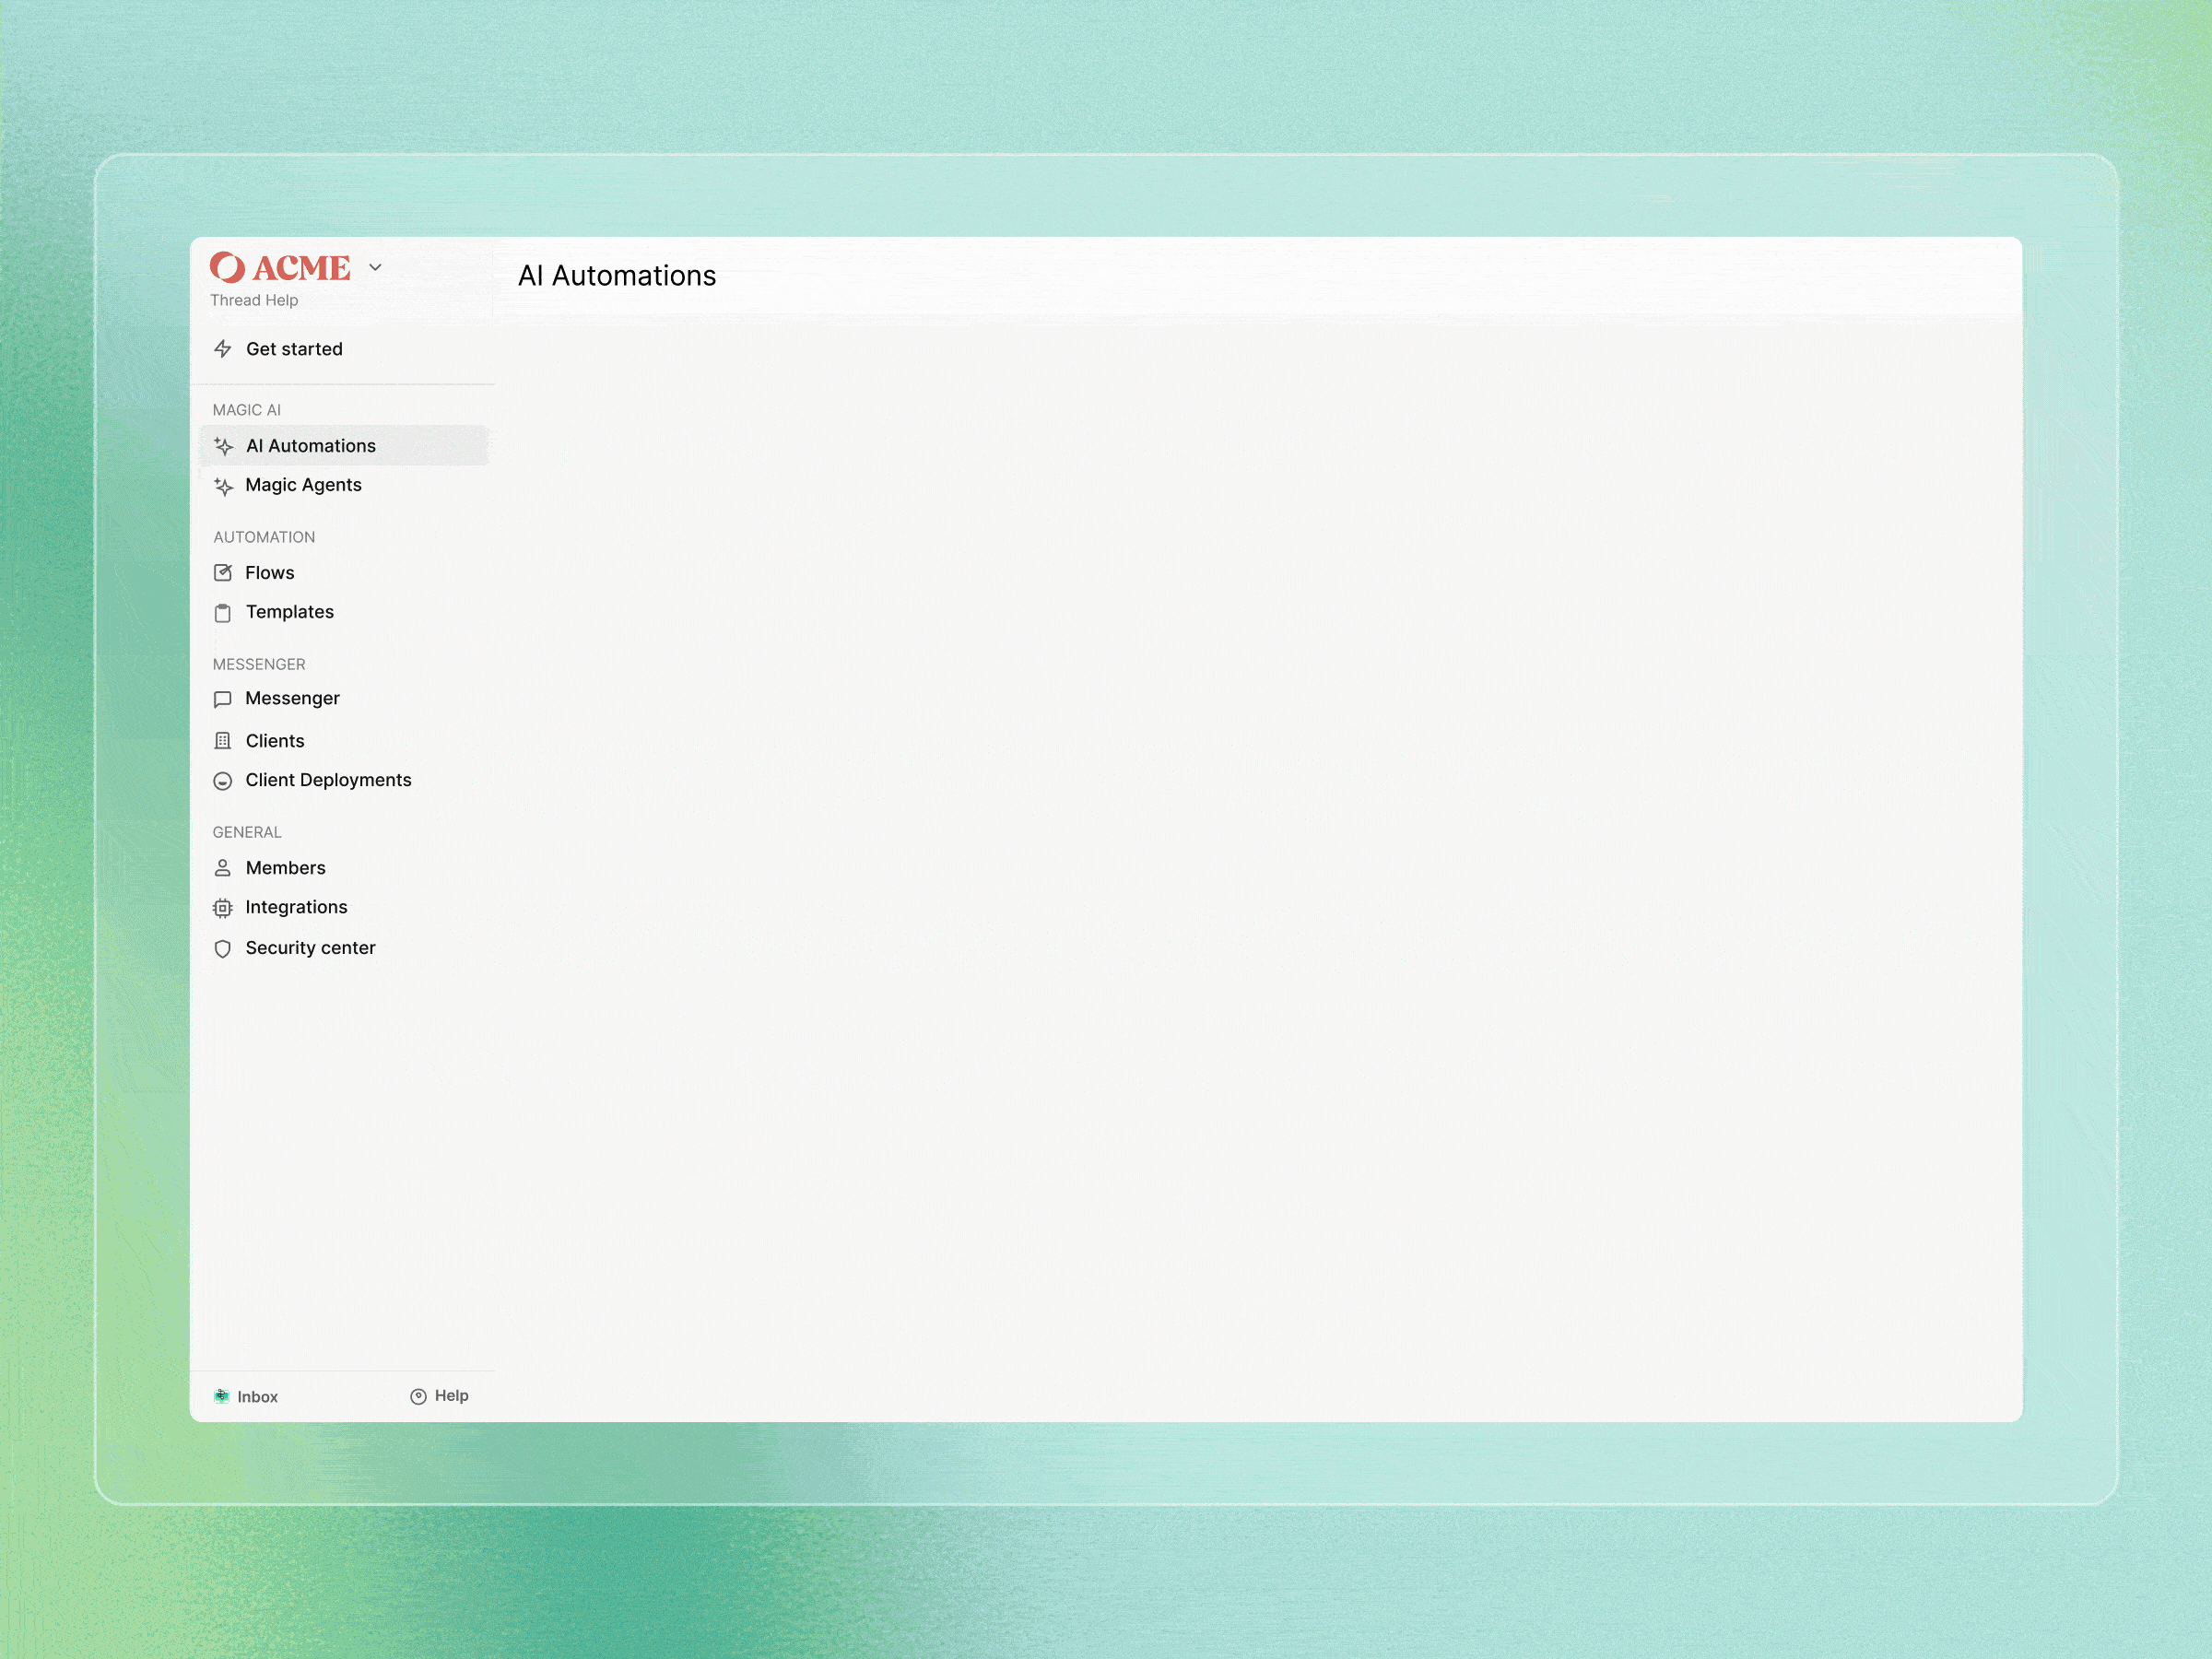Open the ACME workspace switcher chevron
This screenshot has width=2212, height=1659.
click(x=375, y=267)
